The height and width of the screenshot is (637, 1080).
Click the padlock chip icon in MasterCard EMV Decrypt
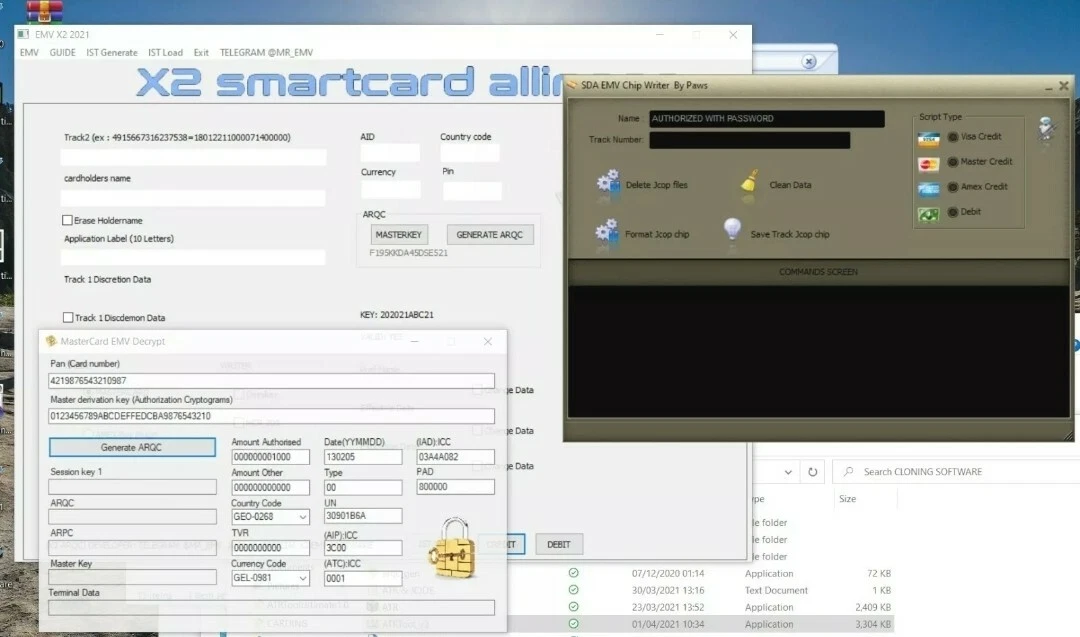pyautogui.click(x=452, y=548)
